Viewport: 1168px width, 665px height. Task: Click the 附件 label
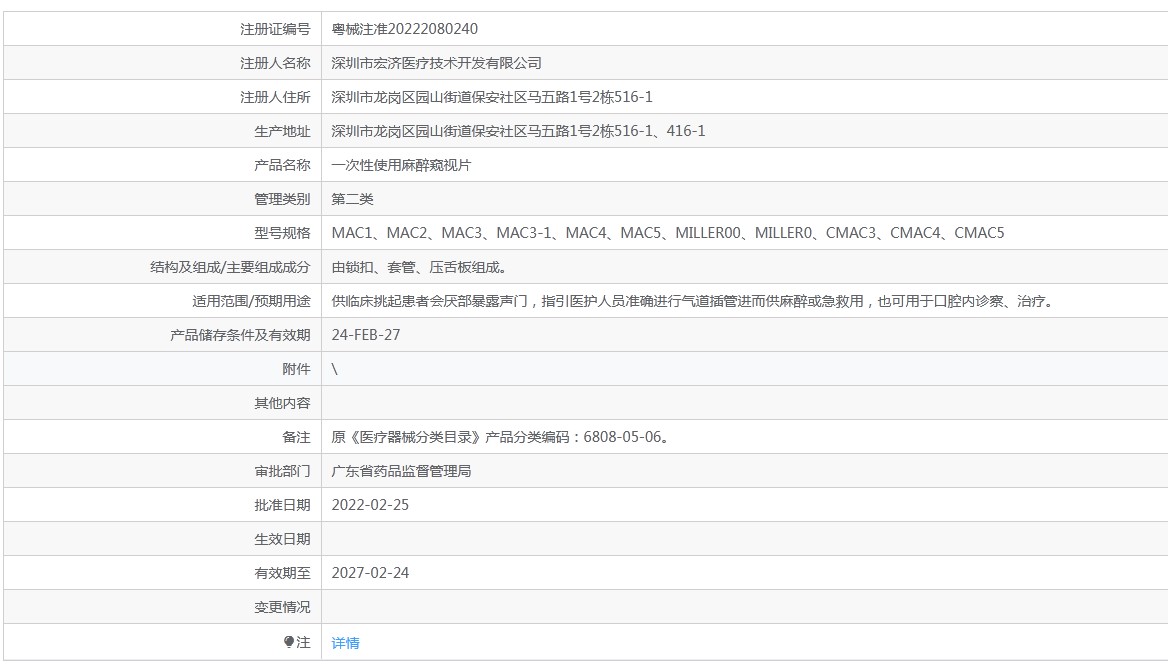click(x=296, y=369)
